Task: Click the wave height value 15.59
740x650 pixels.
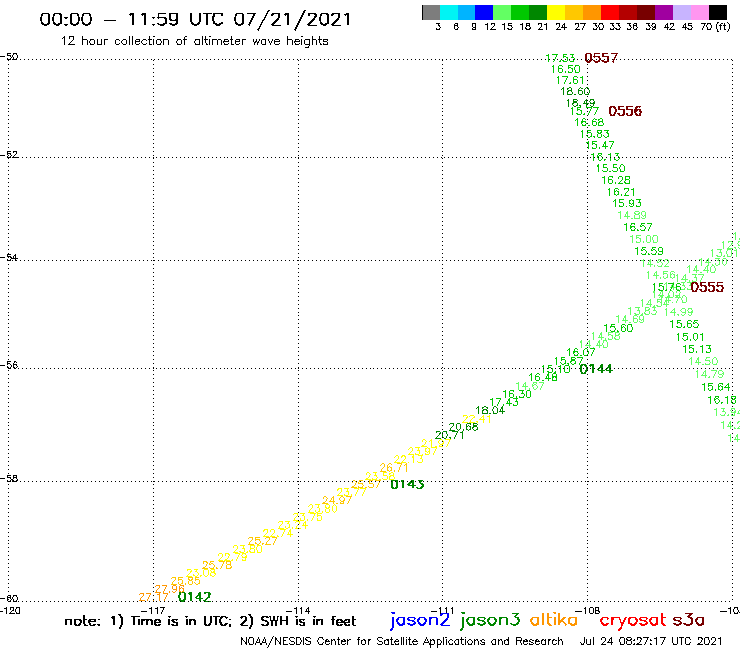Action: click(x=648, y=252)
